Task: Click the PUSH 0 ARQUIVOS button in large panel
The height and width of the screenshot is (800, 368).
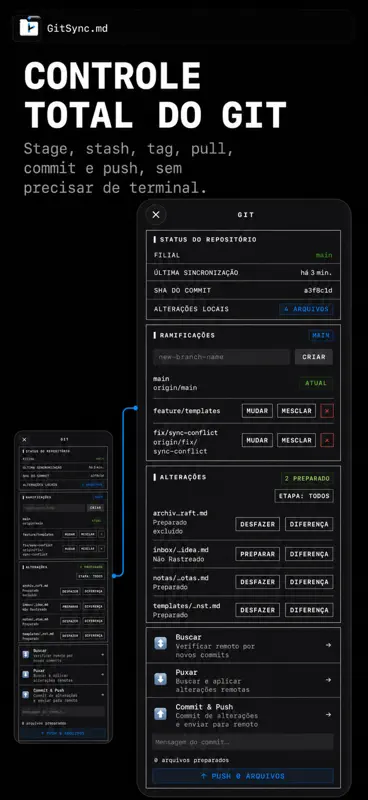Action: (x=243, y=776)
